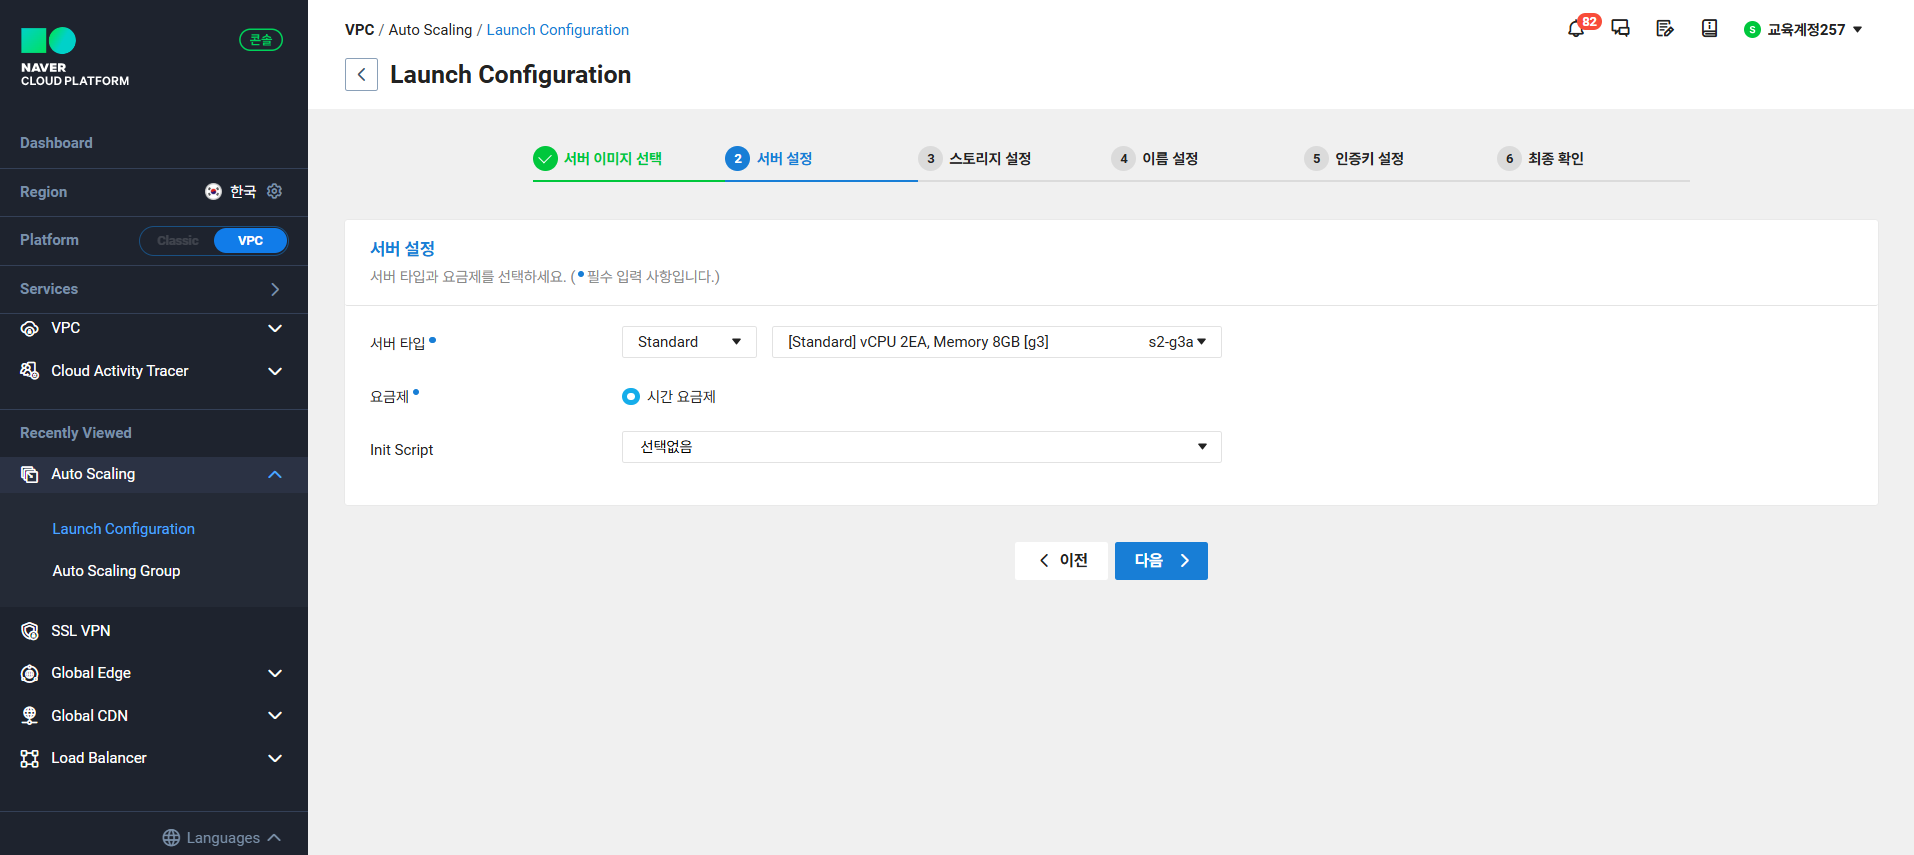Click the Auto Scaling sidebar icon

pos(30,474)
